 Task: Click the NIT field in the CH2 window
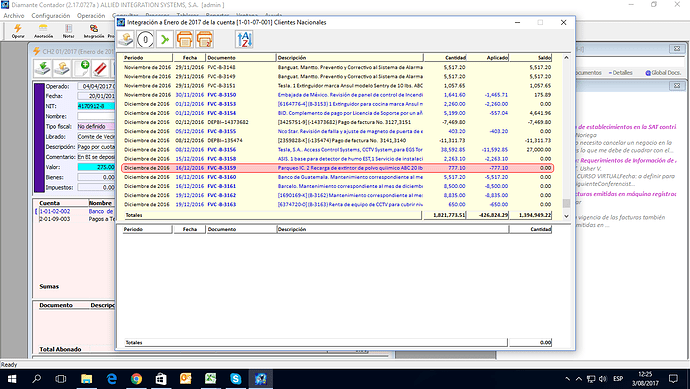point(96,106)
